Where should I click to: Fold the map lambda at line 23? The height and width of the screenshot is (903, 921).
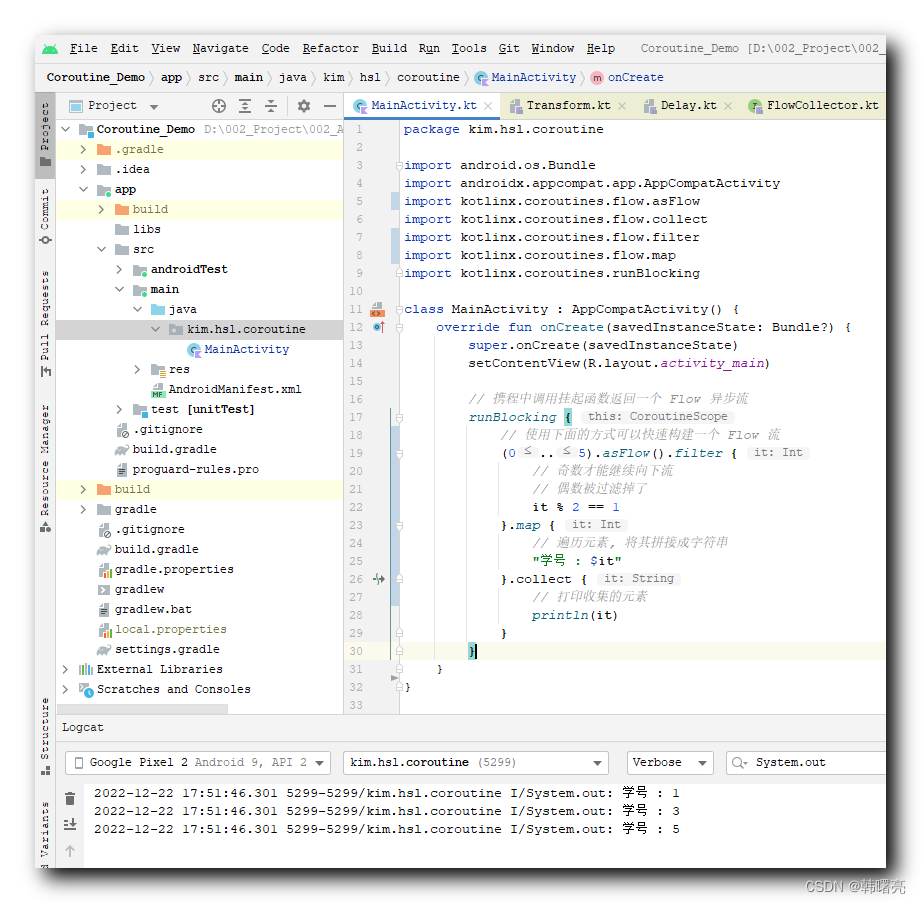pyautogui.click(x=399, y=525)
